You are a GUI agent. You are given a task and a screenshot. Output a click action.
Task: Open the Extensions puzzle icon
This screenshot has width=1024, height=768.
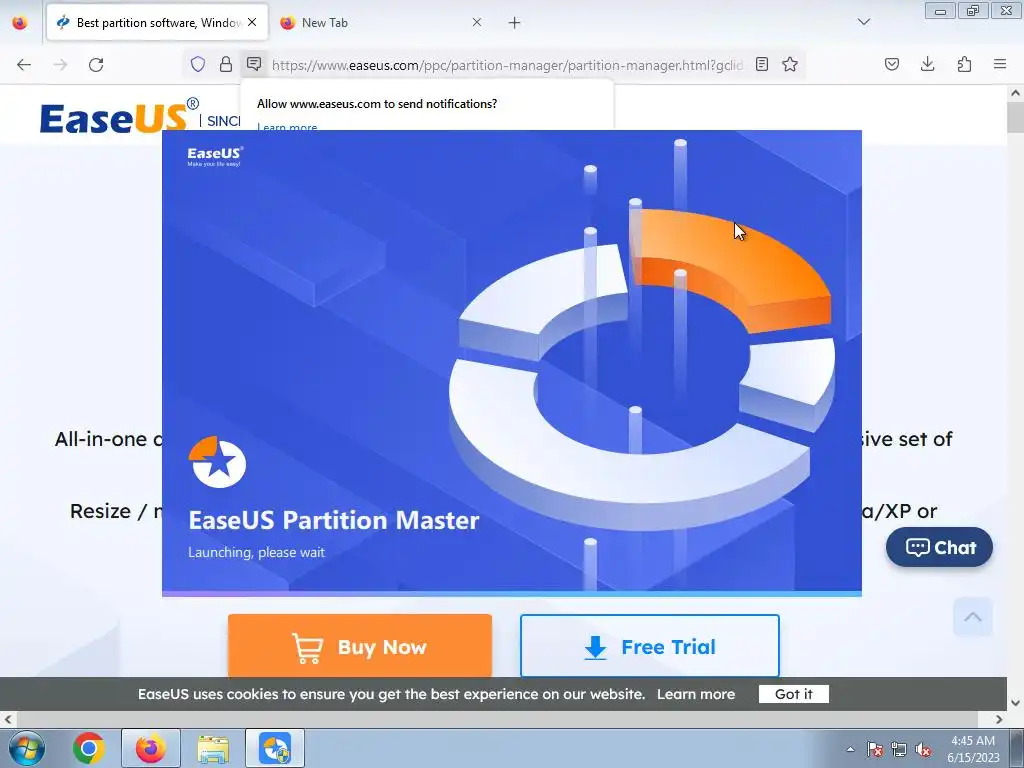click(964, 64)
